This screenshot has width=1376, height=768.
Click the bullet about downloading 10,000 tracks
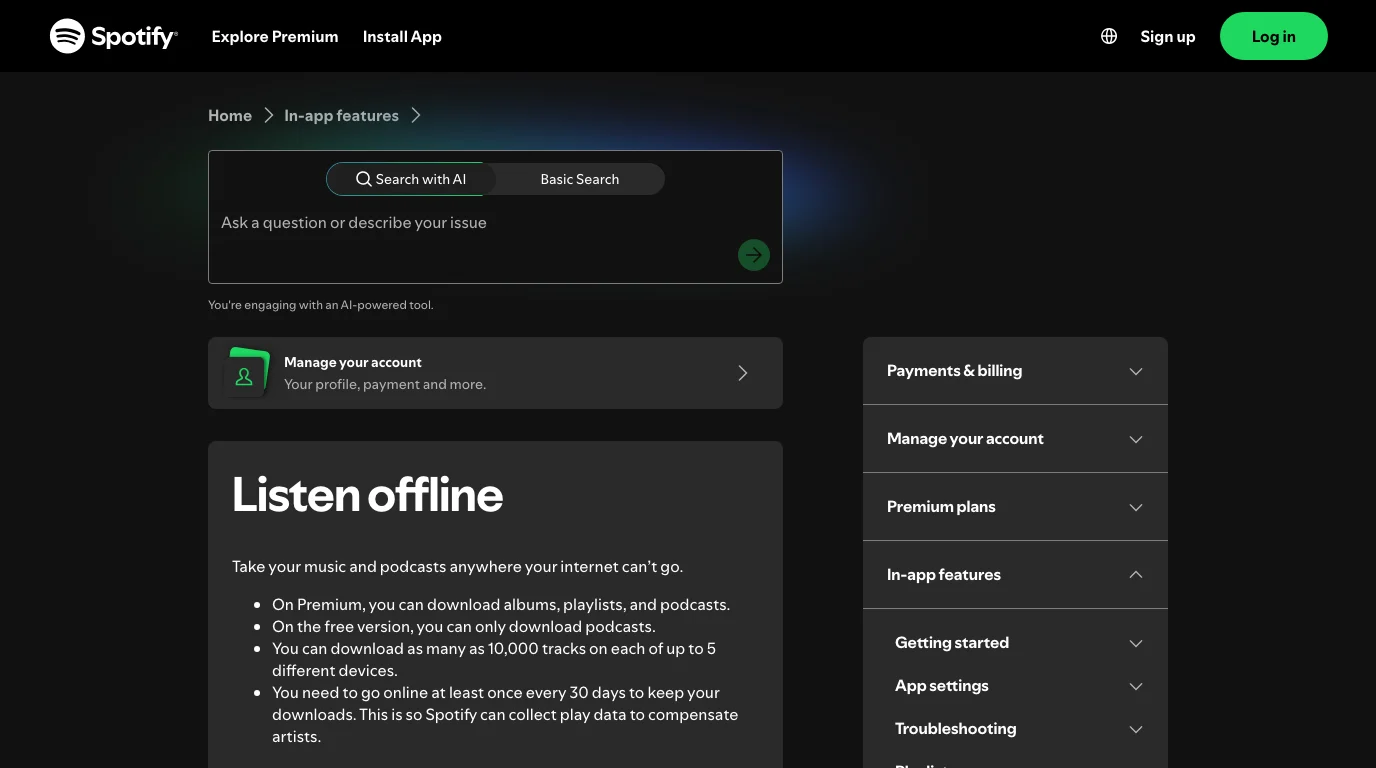coord(494,660)
